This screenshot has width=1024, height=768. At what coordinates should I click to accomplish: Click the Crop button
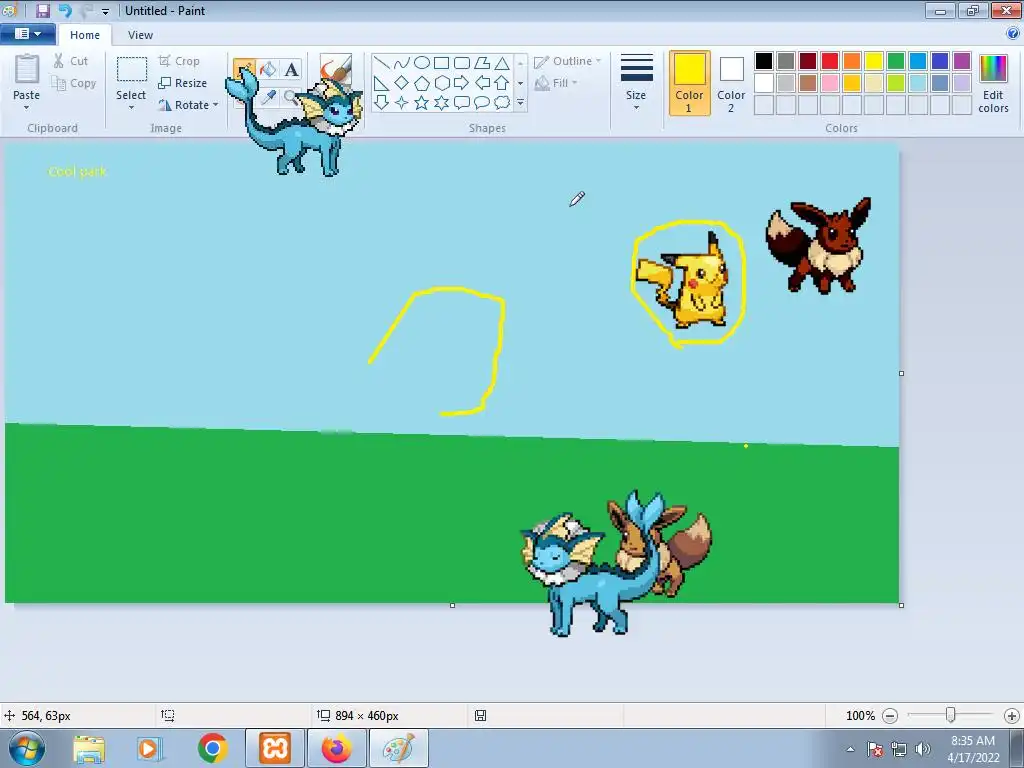(179, 61)
